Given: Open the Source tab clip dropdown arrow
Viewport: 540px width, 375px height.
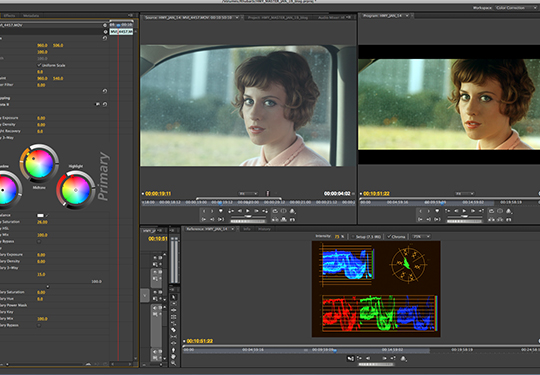Looking at the screenshot, I should click(x=237, y=18).
